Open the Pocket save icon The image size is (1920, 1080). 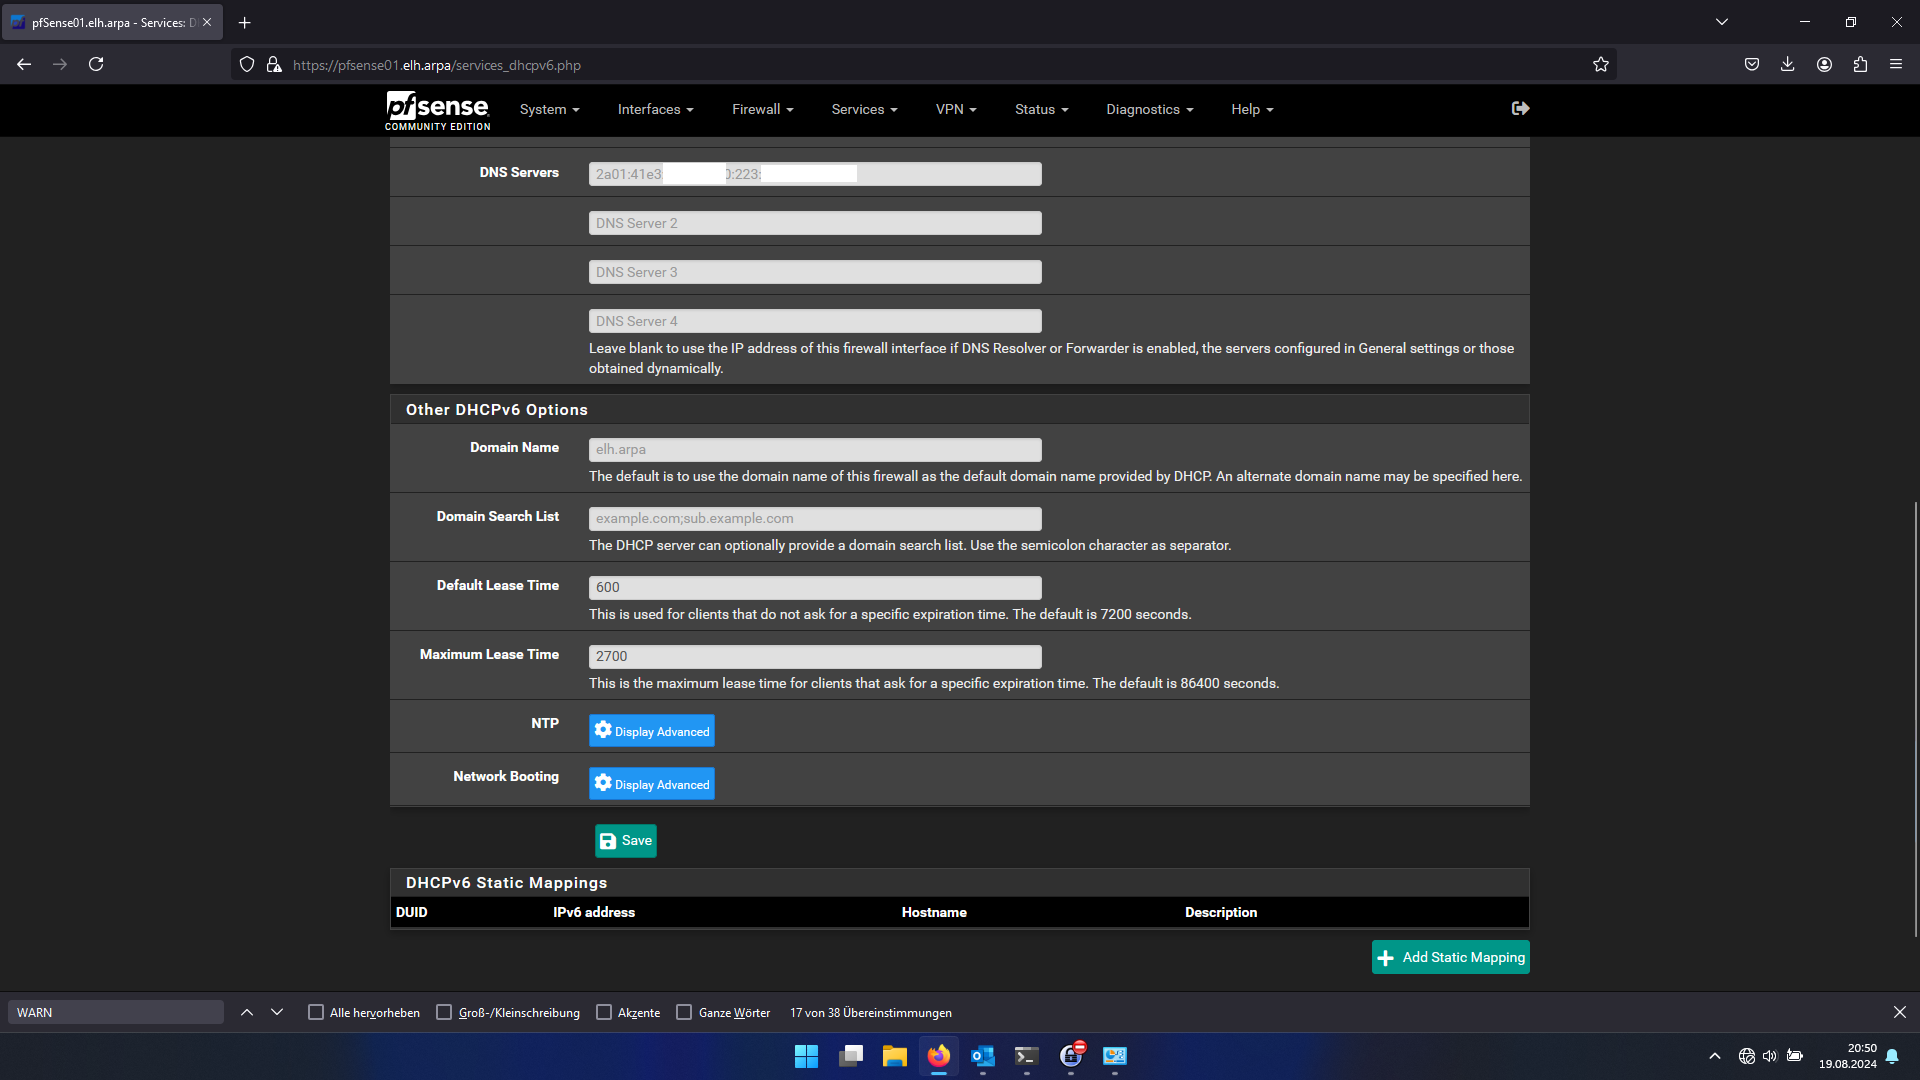[1752, 64]
